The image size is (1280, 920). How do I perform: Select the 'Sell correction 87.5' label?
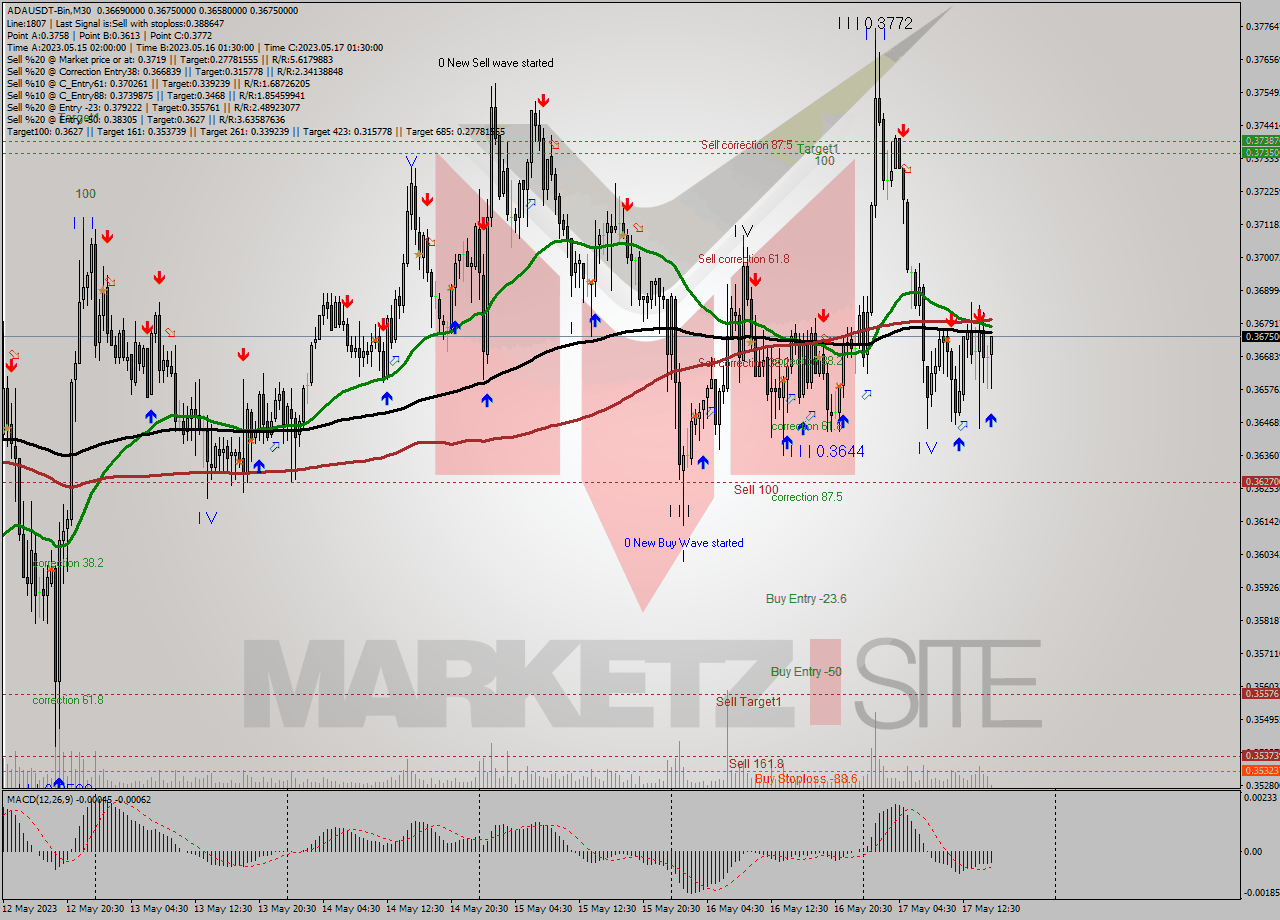747,145
